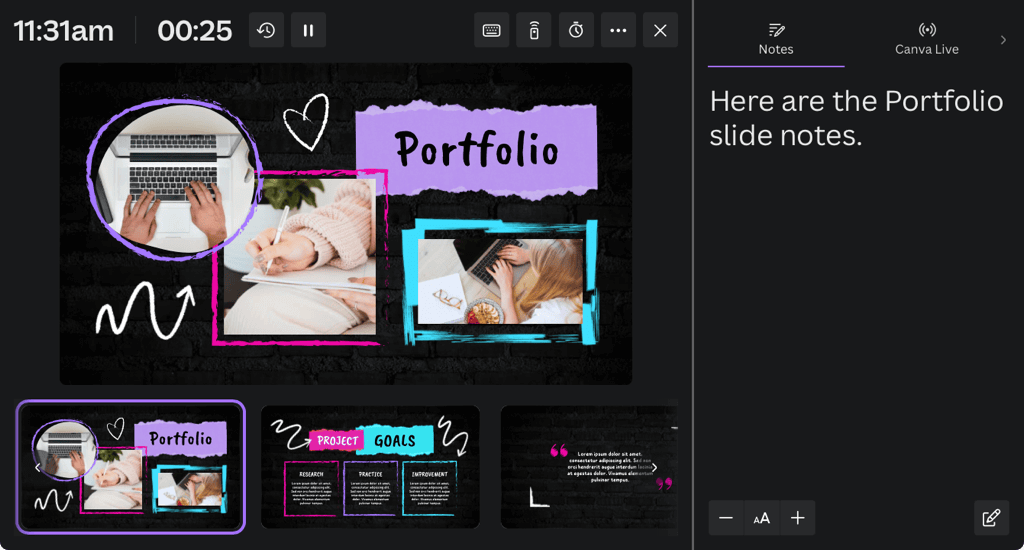The height and width of the screenshot is (550, 1024).
Task: Switch to the Notes tab
Action: (776, 39)
